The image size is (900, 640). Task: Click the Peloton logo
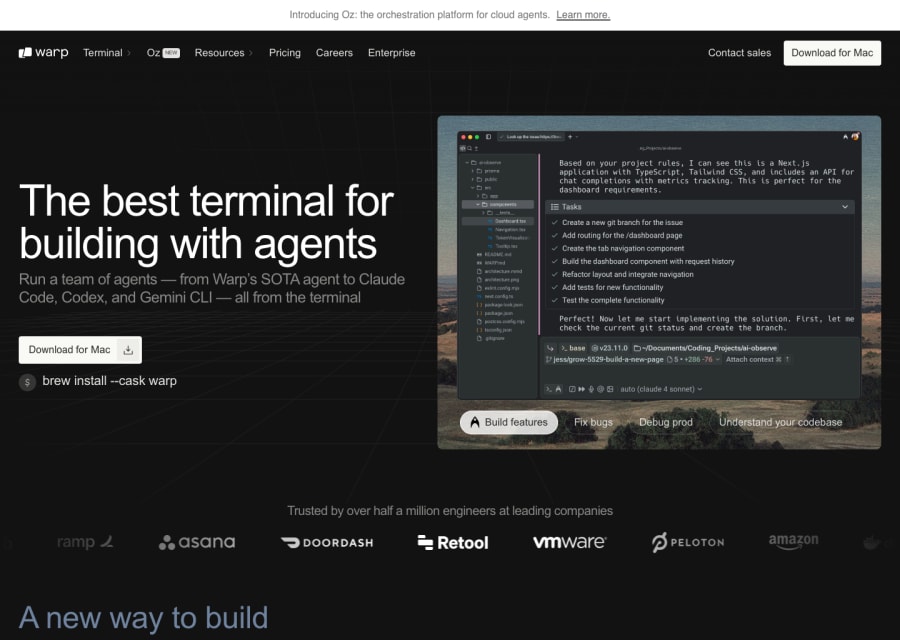pos(688,542)
